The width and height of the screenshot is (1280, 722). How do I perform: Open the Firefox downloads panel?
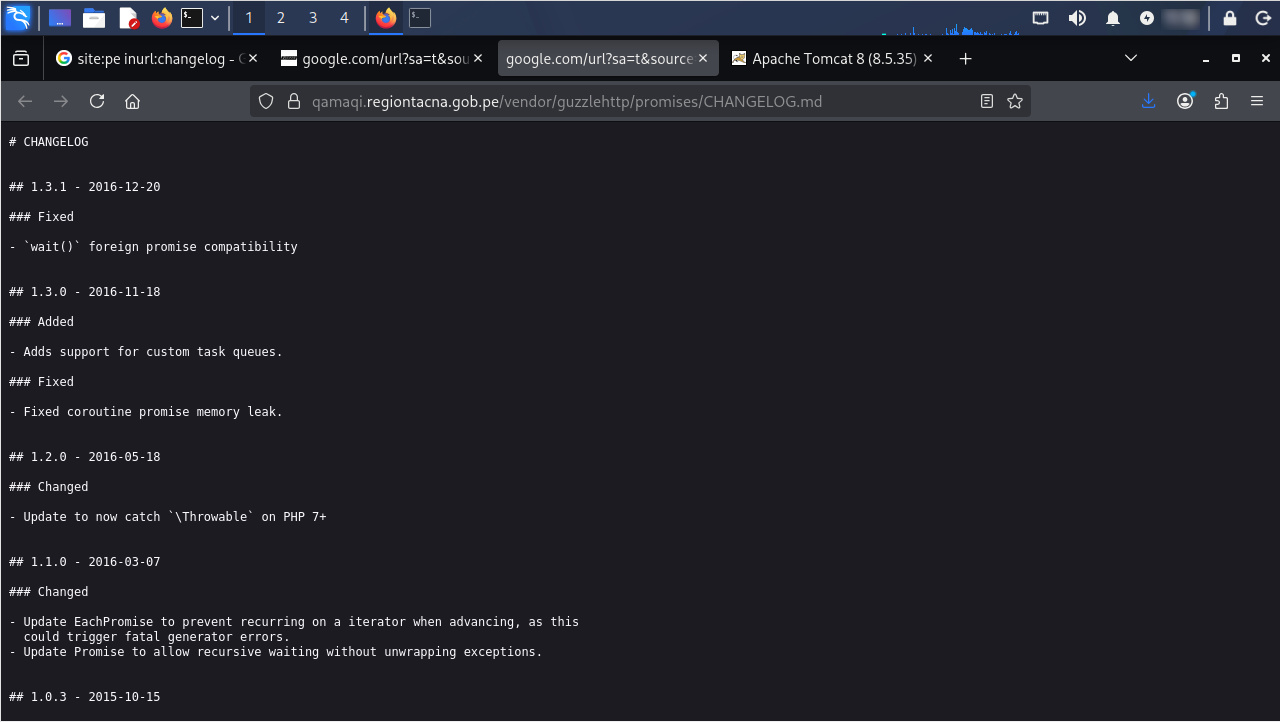(1149, 101)
